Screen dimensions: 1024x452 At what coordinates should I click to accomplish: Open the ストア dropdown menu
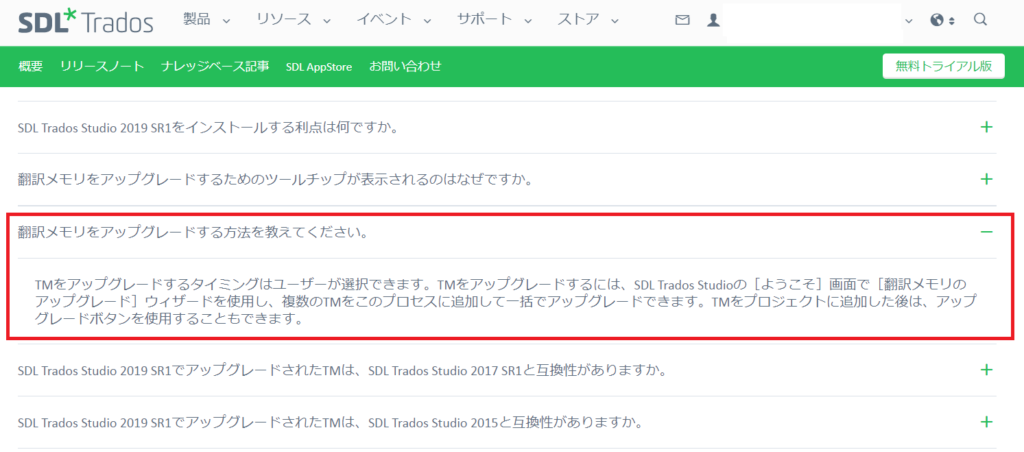[588, 20]
